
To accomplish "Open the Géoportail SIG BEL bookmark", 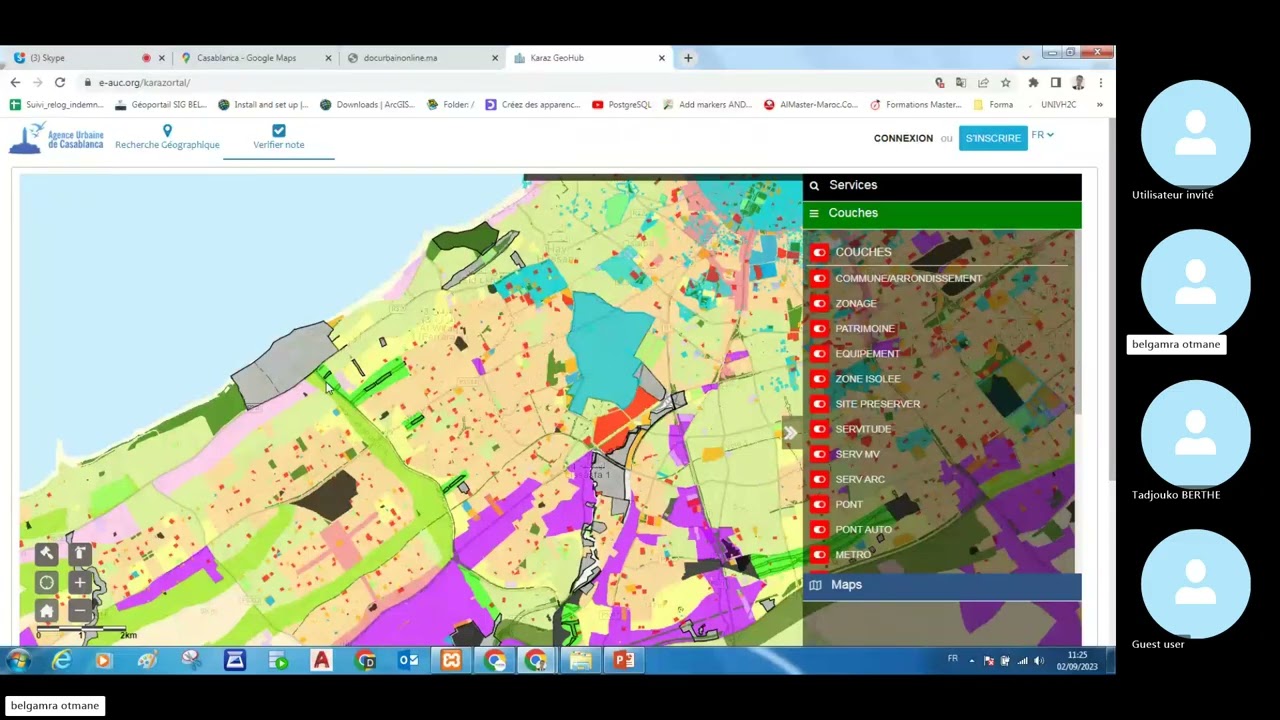I will (161, 104).
